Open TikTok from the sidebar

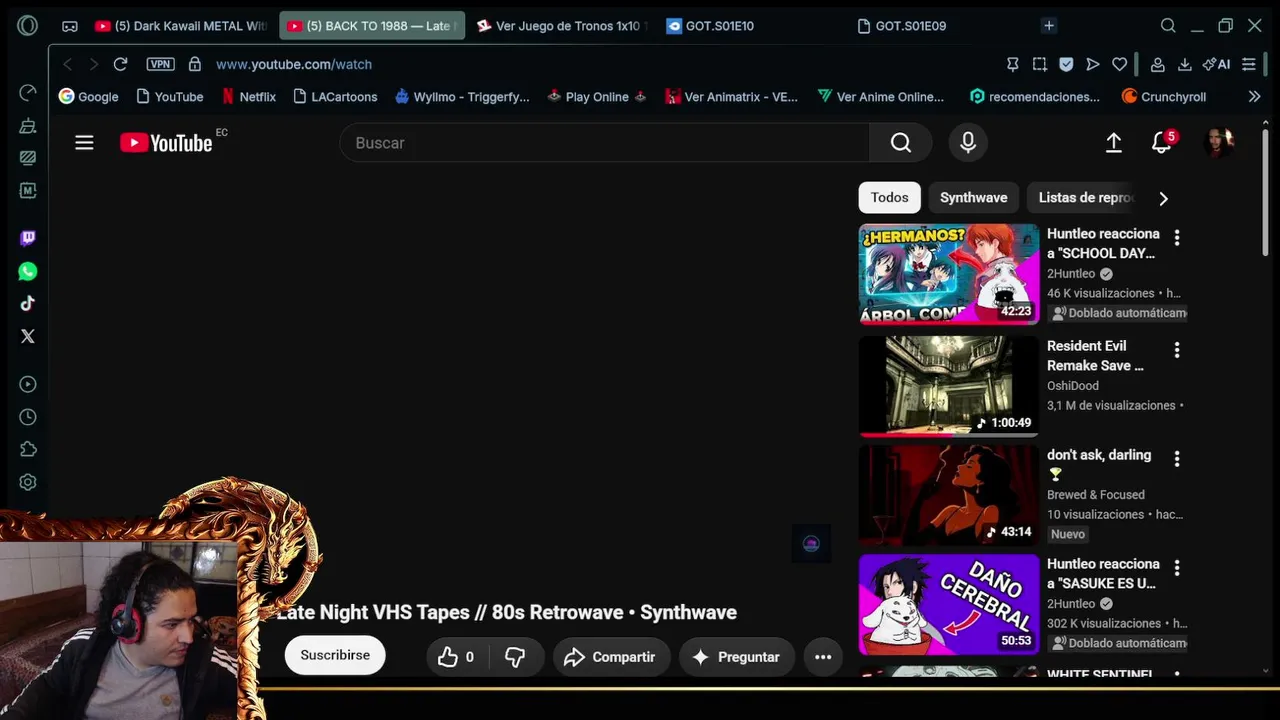(28, 303)
